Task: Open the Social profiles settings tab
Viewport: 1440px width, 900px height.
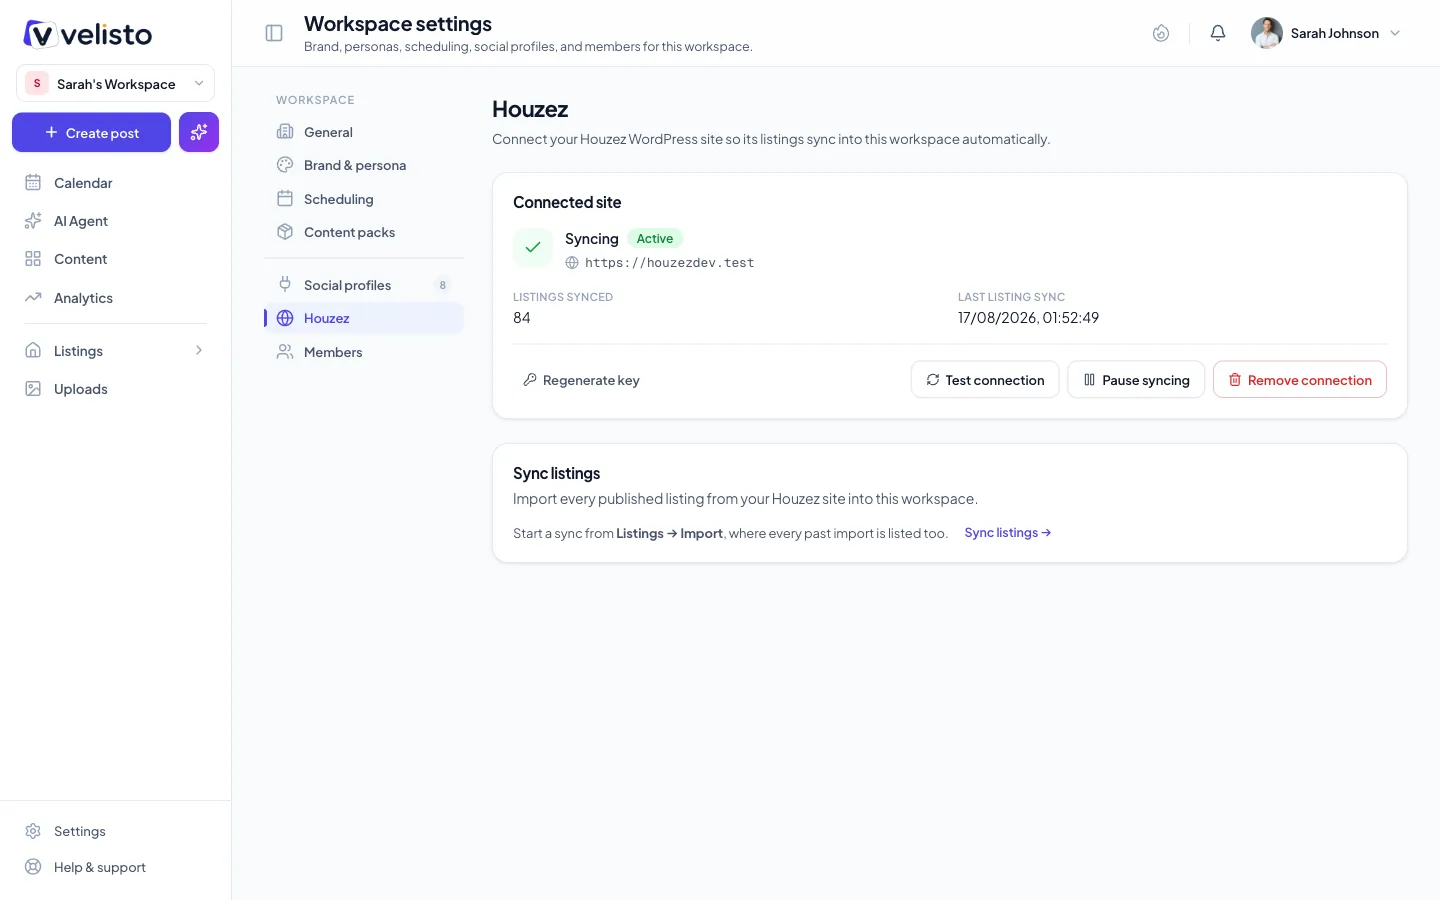Action: point(364,285)
